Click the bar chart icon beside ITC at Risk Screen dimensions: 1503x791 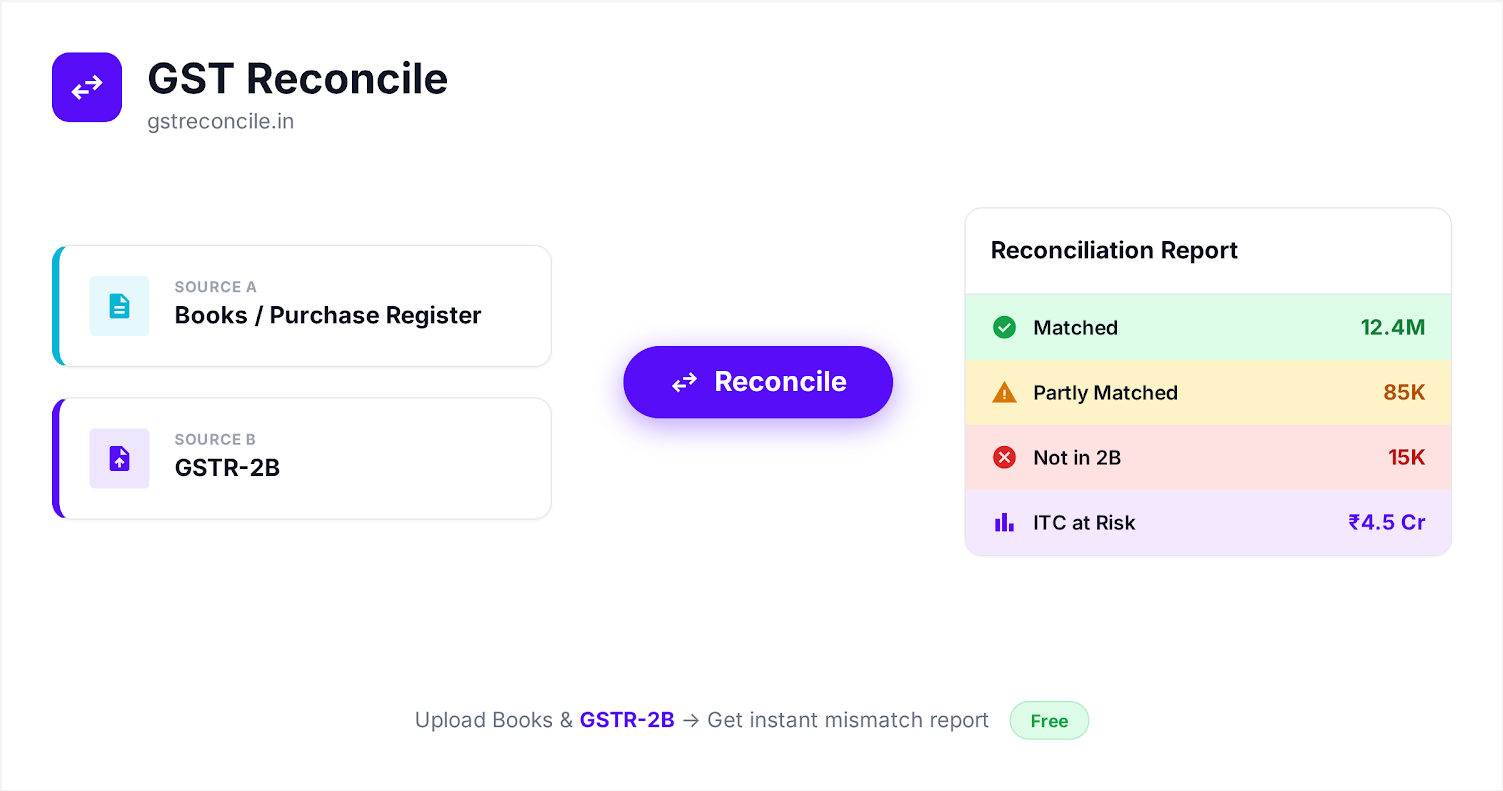click(x=1004, y=522)
